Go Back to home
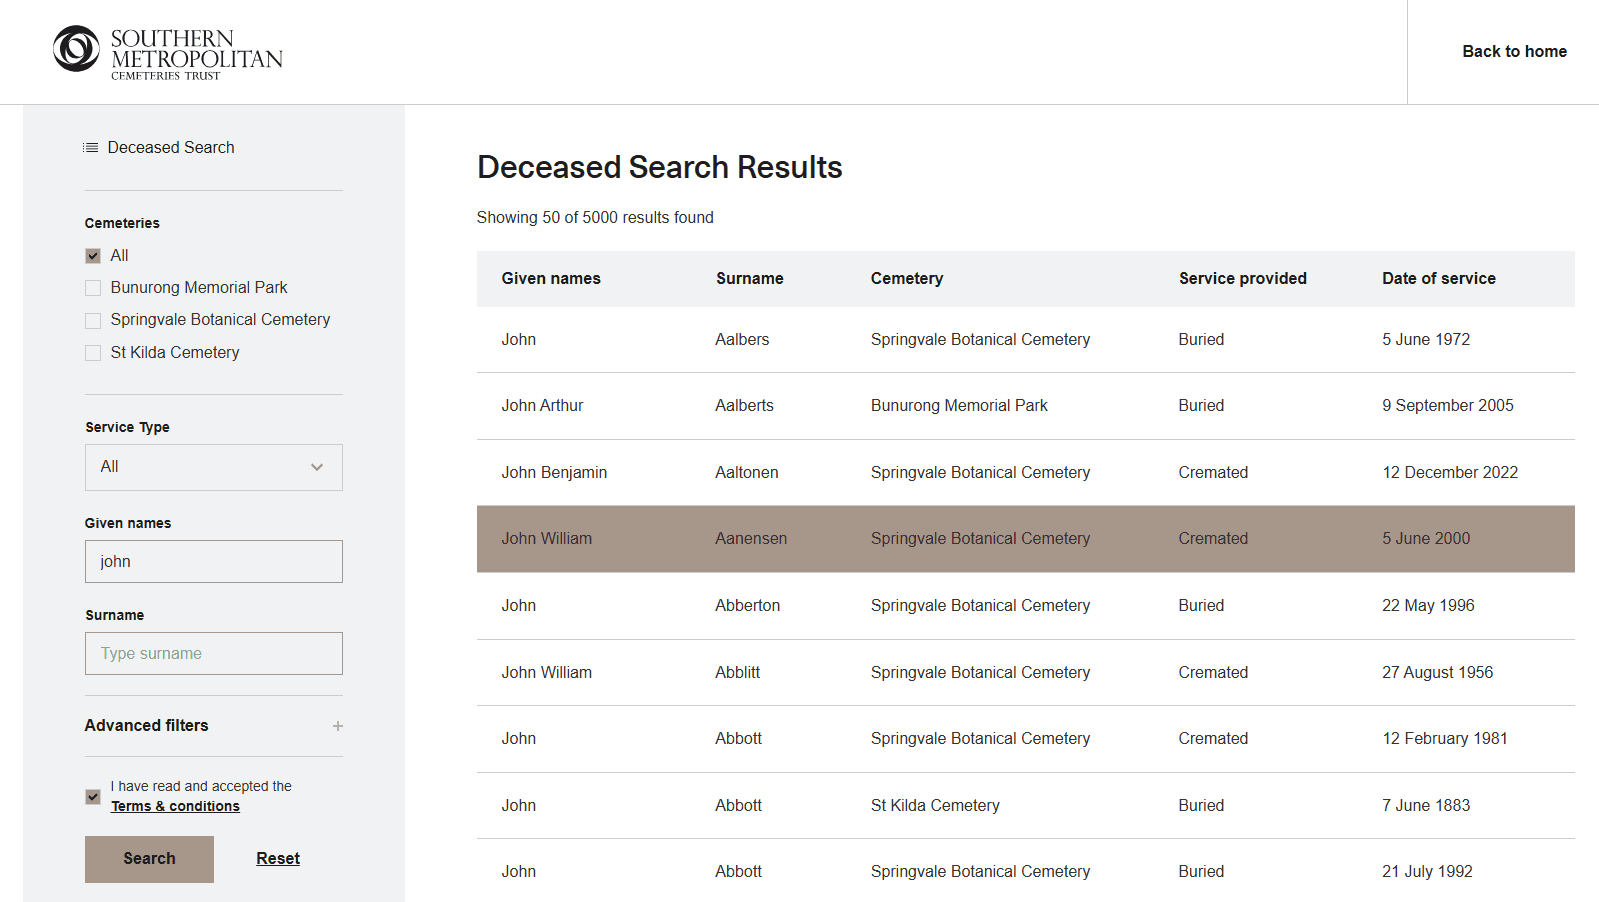Screen dimensions: 1599x902 pyautogui.click(x=1514, y=52)
